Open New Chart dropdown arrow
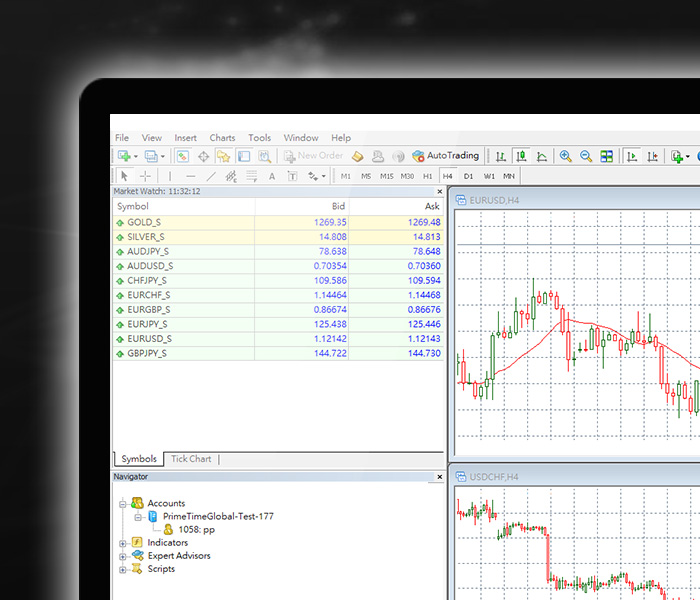The height and width of the screenshot is (600, 700). click(136, 156)
